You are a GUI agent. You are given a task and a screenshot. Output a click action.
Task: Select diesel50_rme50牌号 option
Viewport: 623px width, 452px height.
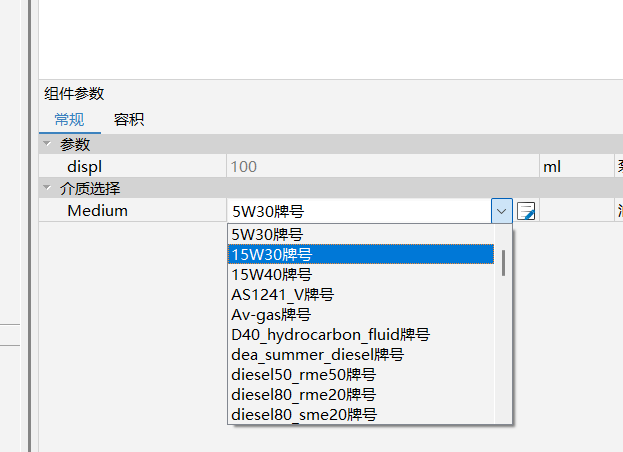click(x=361, y=375)
